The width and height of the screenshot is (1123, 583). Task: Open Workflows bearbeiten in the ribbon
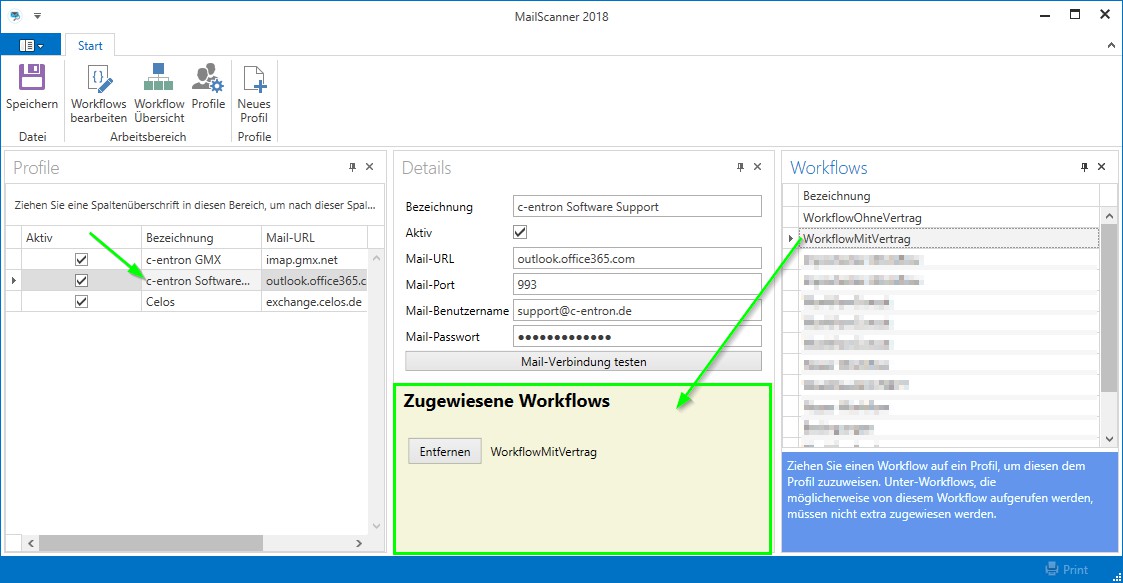coord(98,79)
